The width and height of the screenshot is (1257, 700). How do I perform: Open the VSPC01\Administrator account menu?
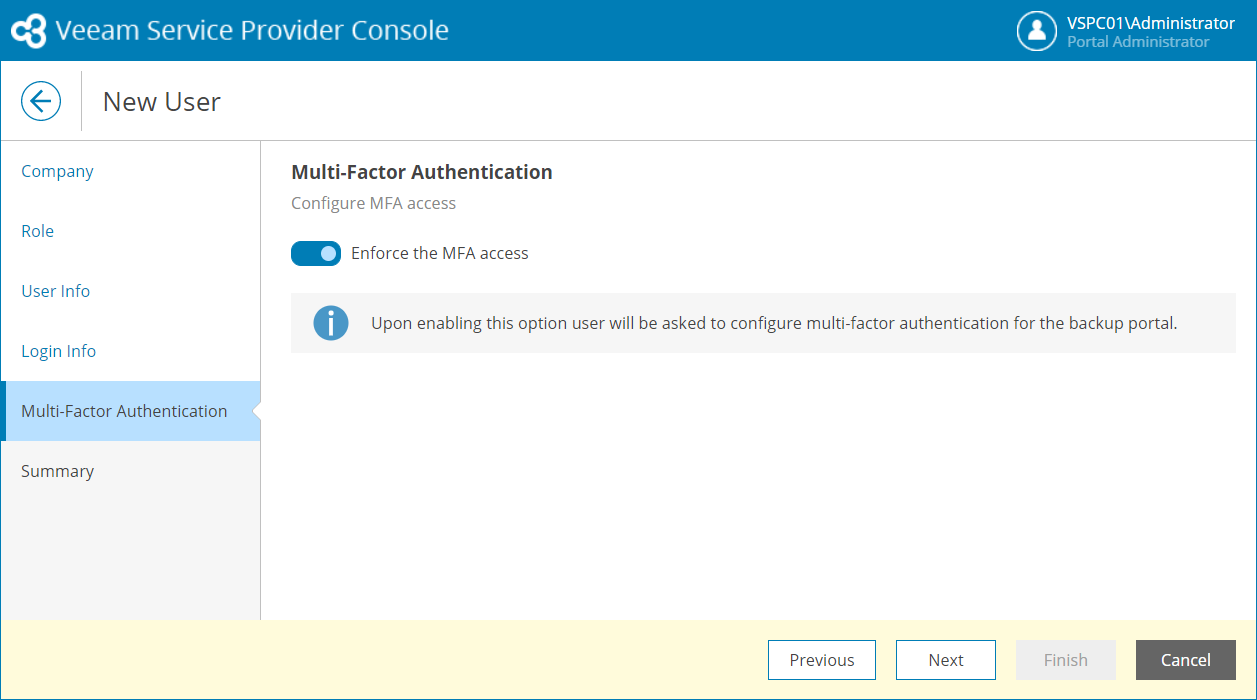point(1151,23)
